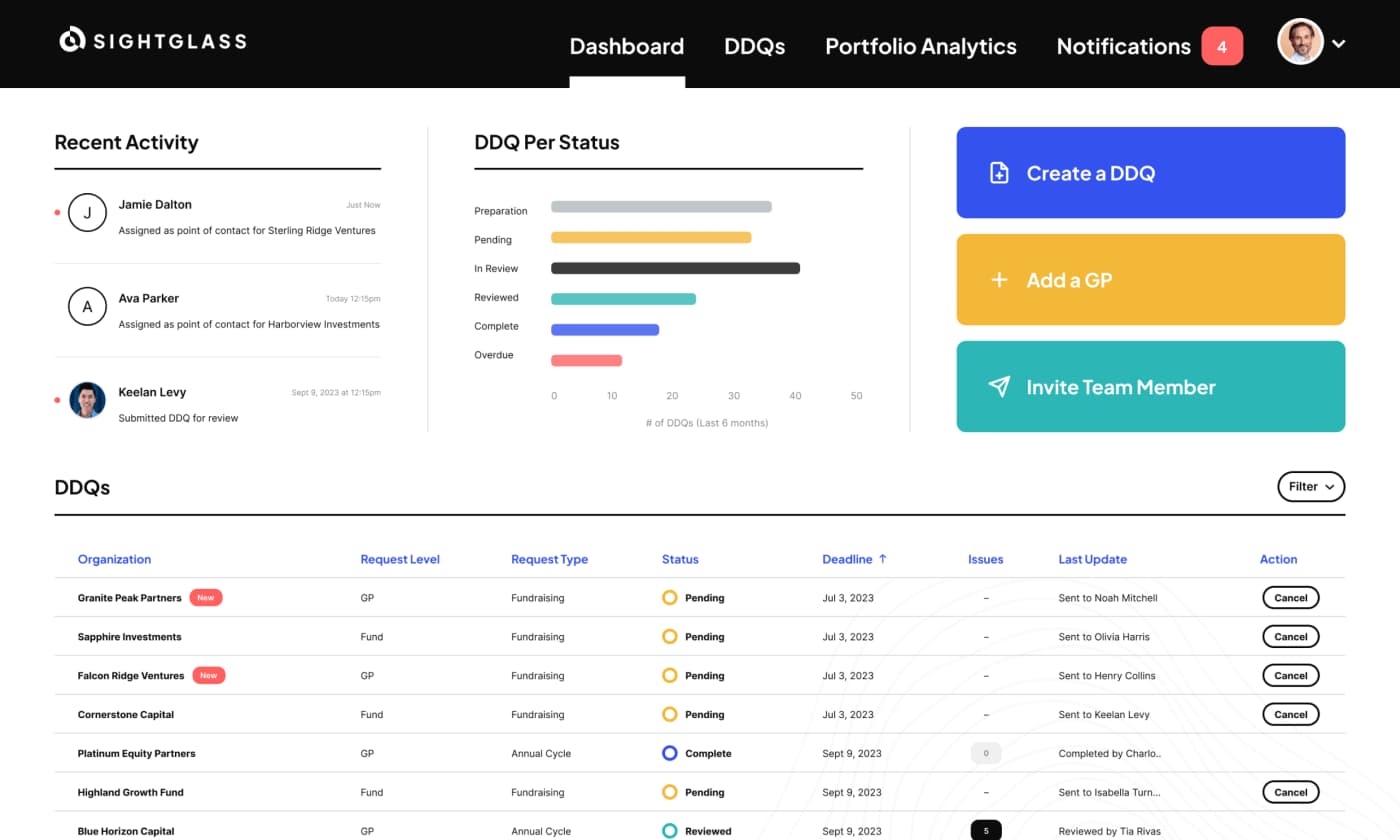Screen dimensions: 1400x840
Task: Expand the user profile menu chevron
Action: coord(1338,44)
